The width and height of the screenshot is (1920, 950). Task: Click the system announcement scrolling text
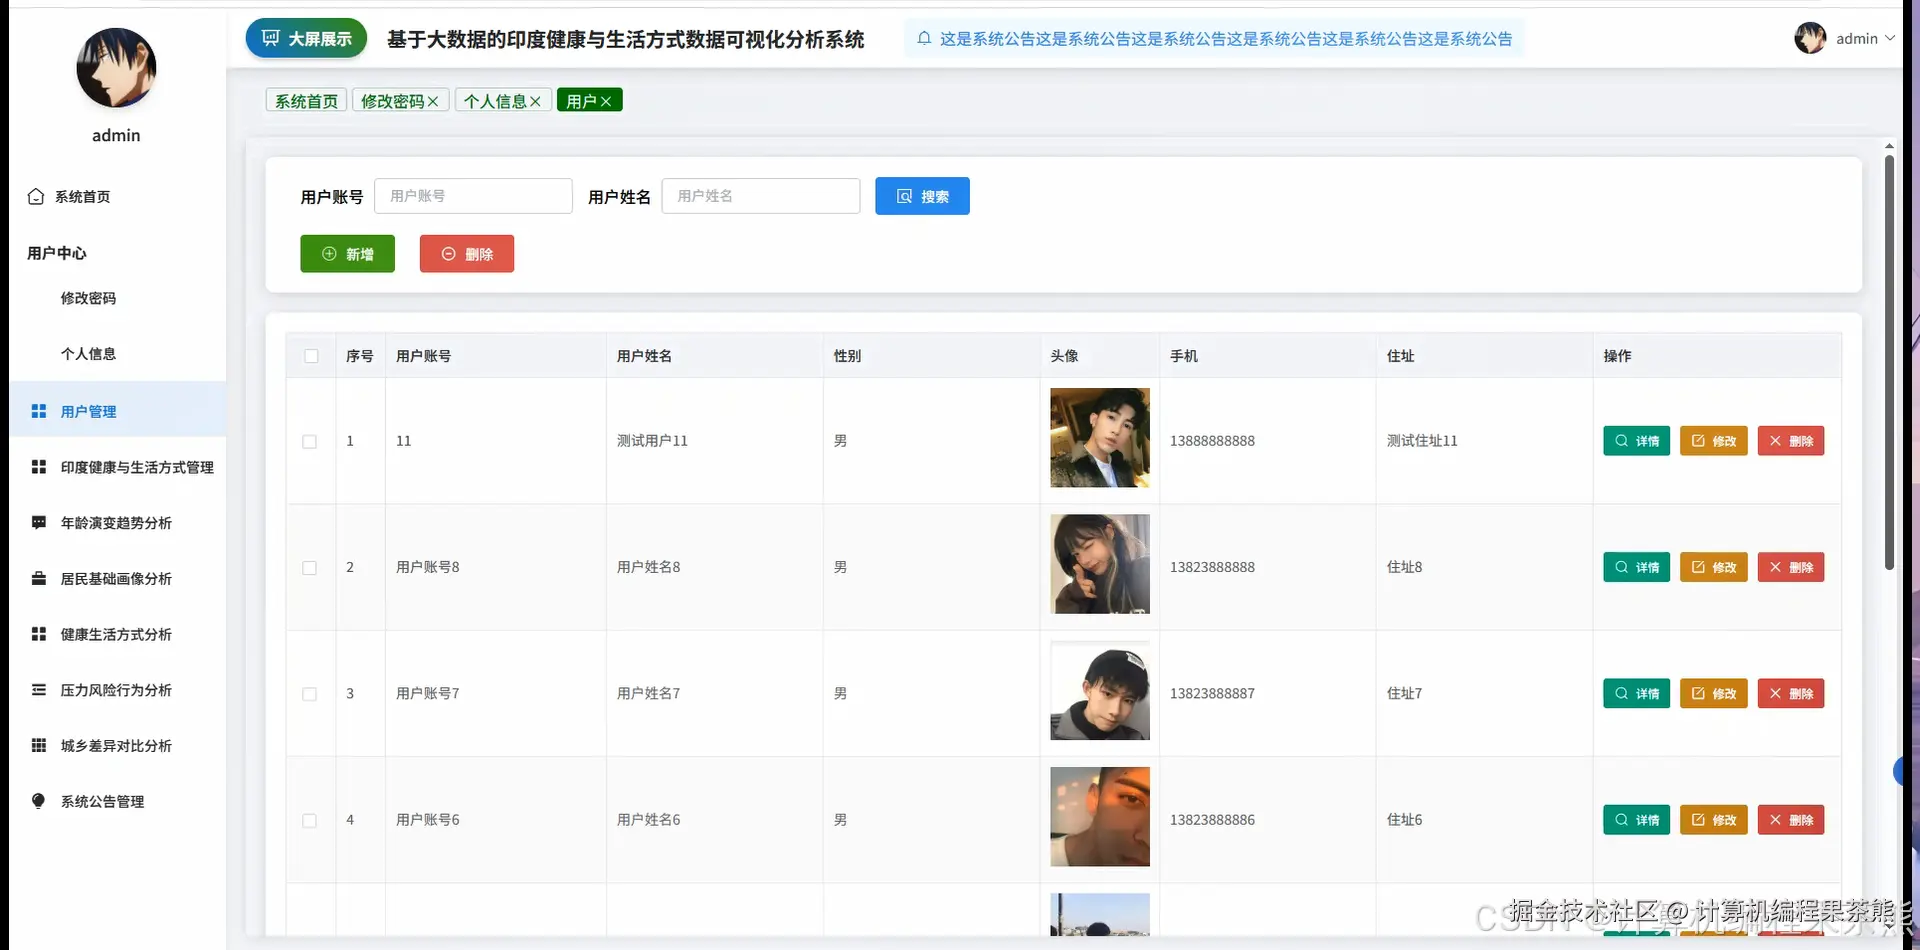tap(1226, 38)
